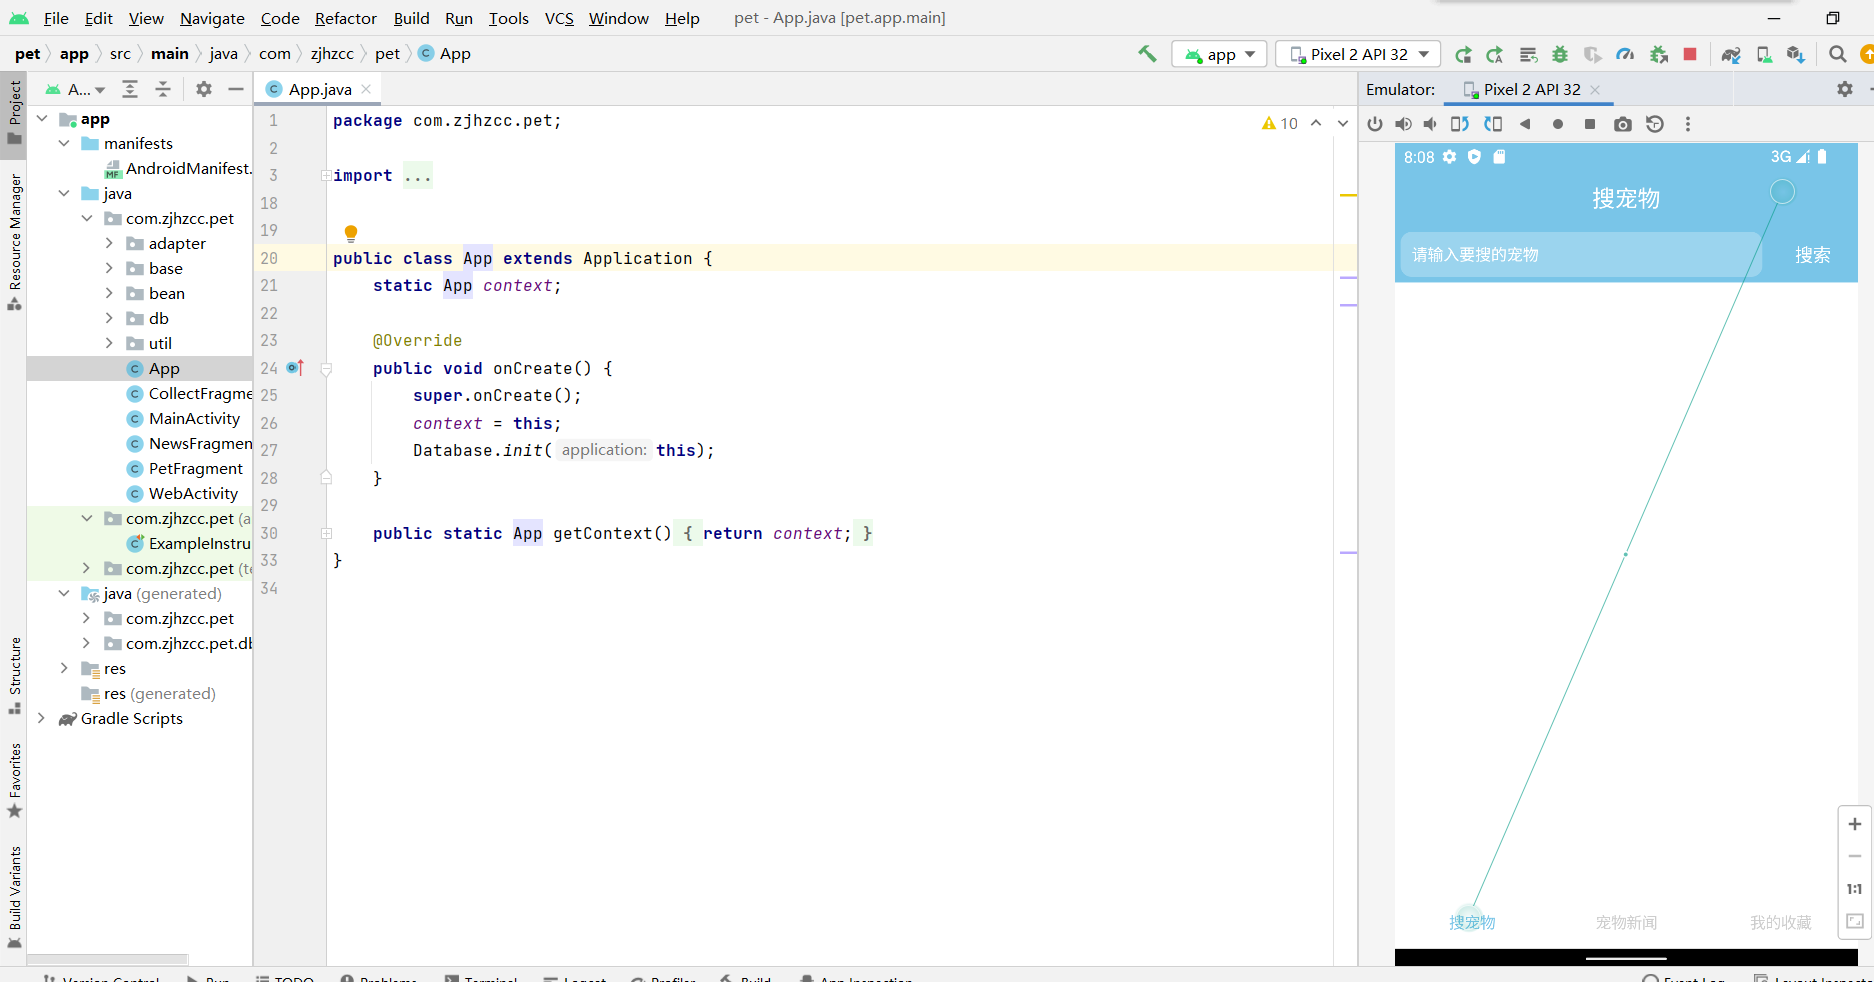Go to next highlighted warning arrow

pos(1343,123)
